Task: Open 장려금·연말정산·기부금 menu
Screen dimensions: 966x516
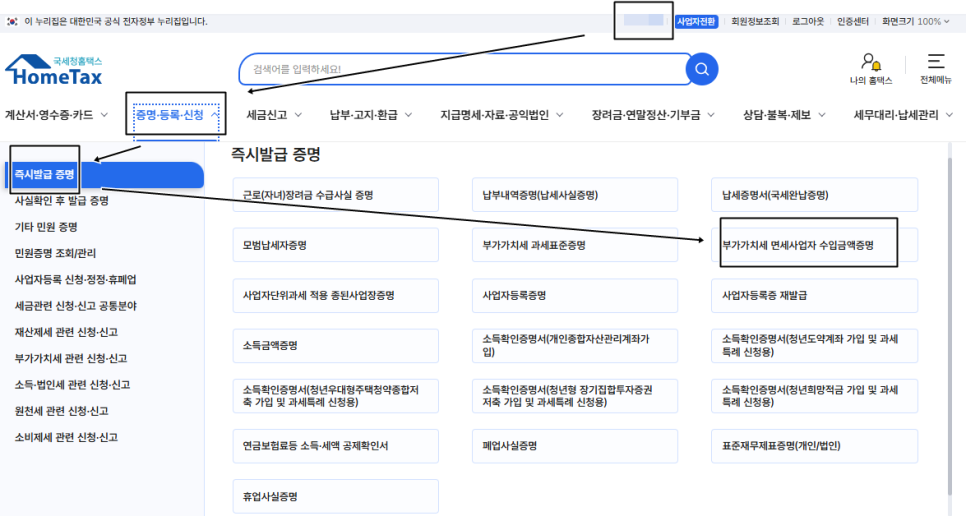Action: pyautogui.click(x=646, y=115)
